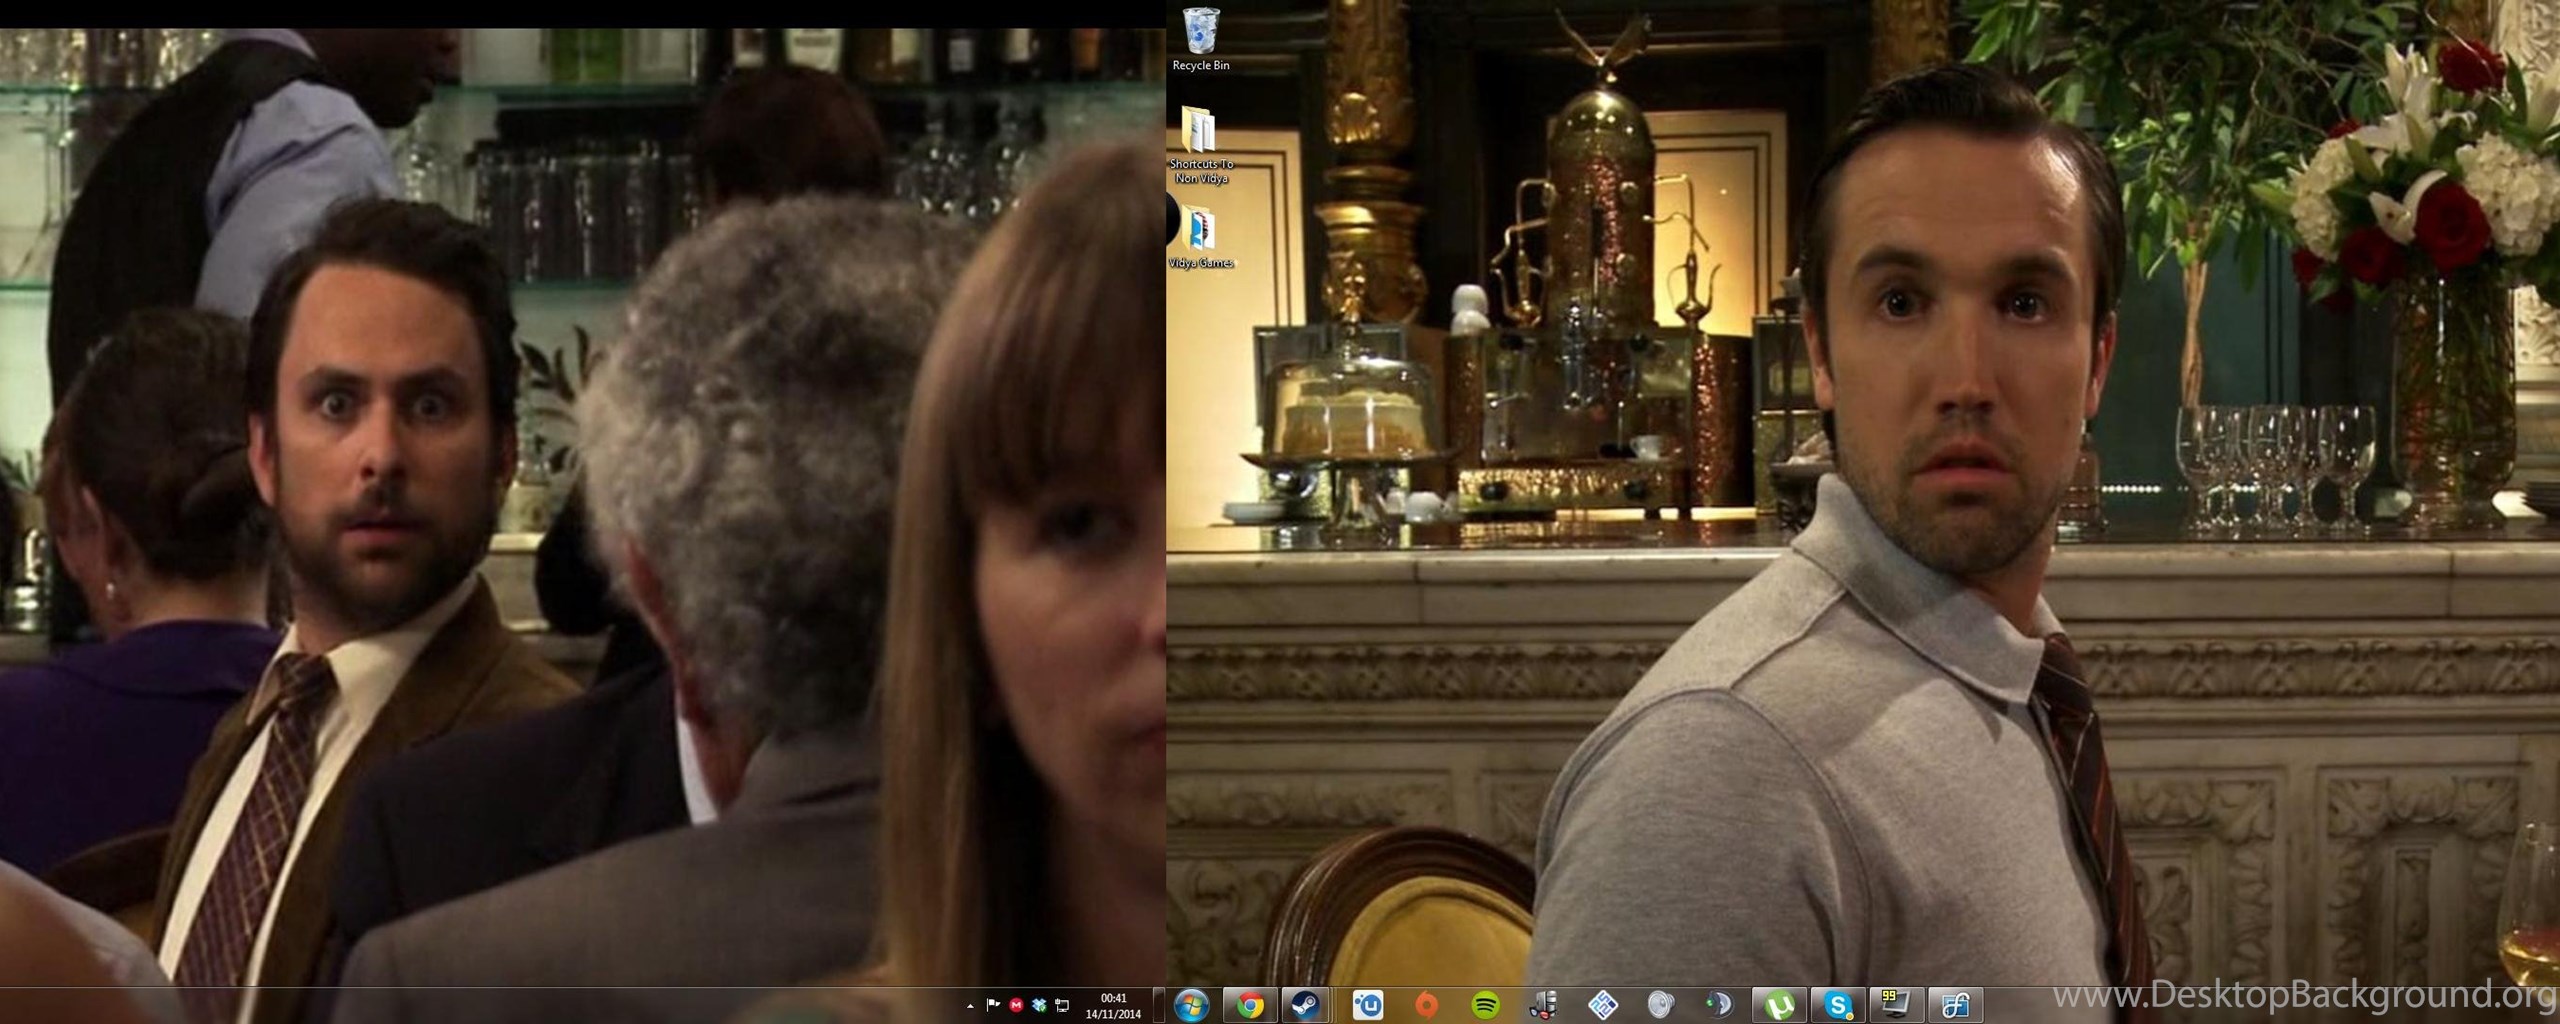Open the network connection tray icon
Screen dimensions: 2560x1024
tap(1062, 1005)
